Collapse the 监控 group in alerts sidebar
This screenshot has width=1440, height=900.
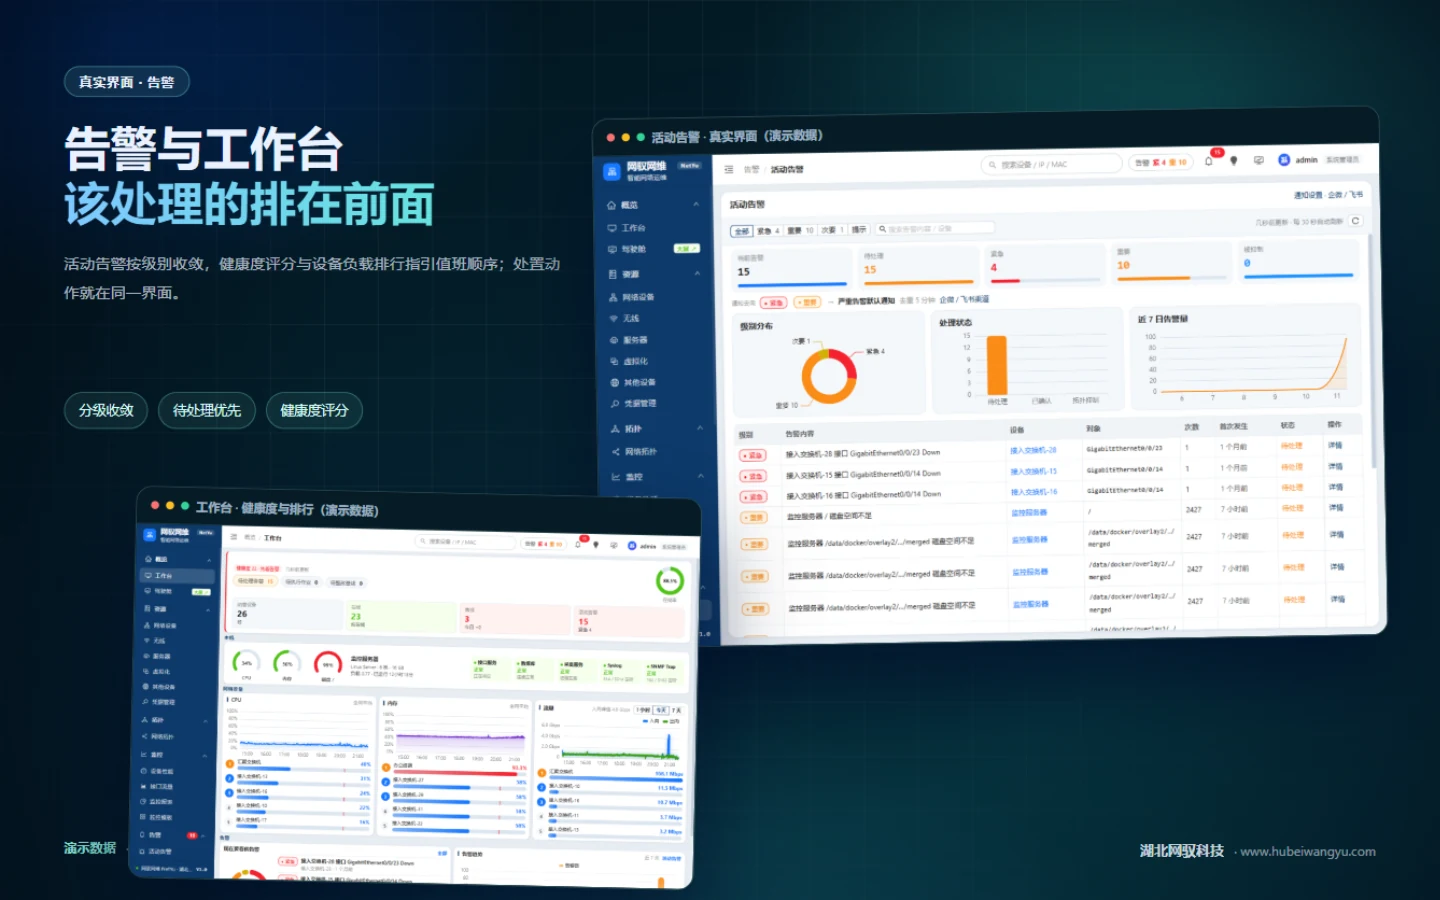700,476
